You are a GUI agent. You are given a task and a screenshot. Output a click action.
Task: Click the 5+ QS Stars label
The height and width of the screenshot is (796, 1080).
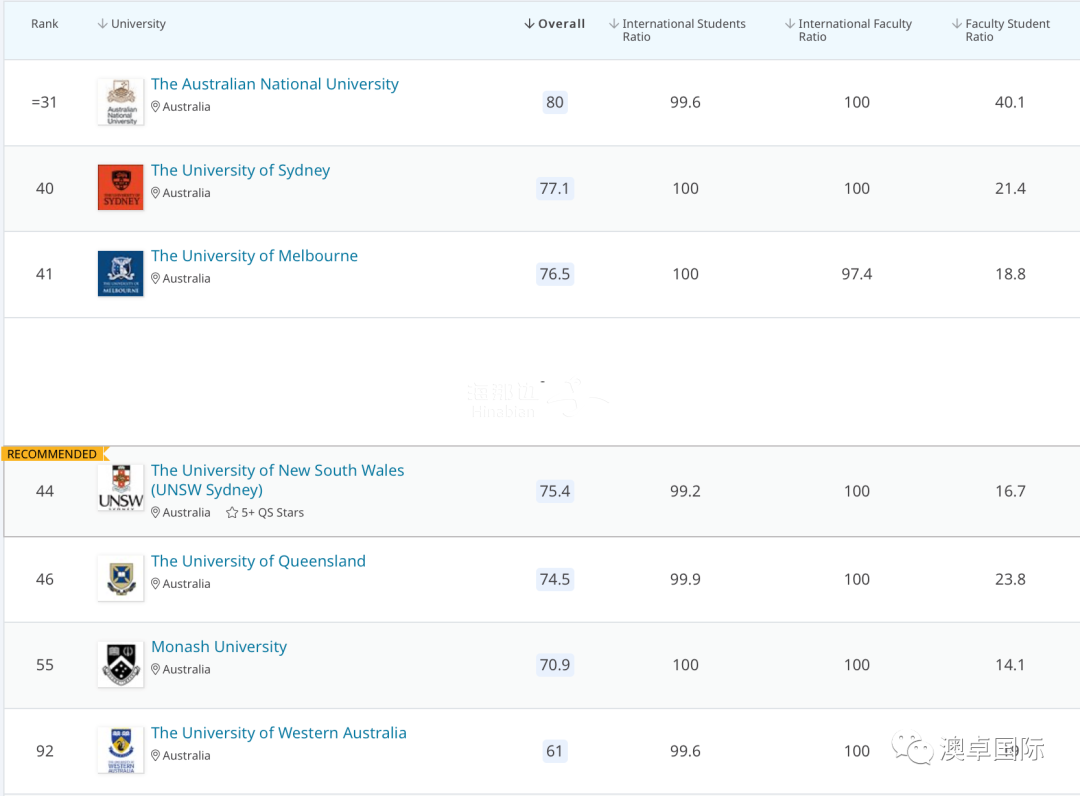click(272, 512)
